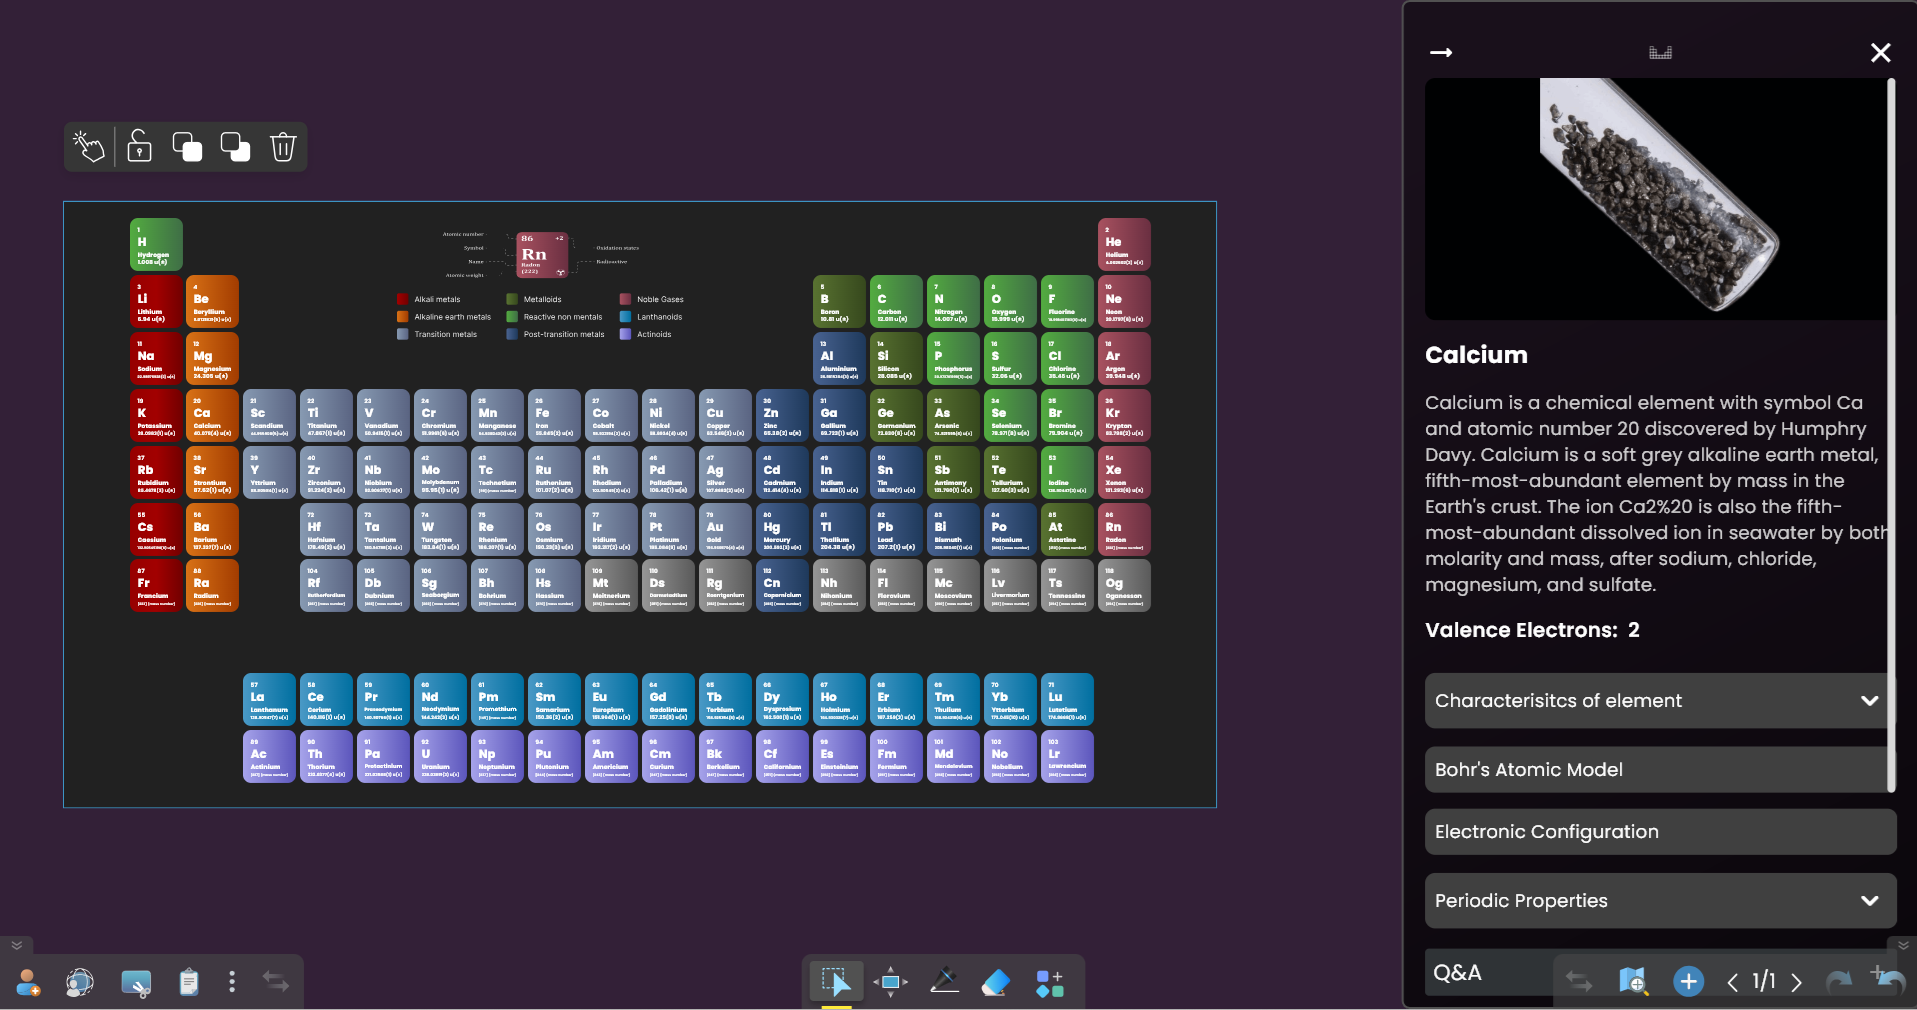Select the Pen tool in bottom toolbar
Screen dimensions: 1917x1010
(944, 982)
